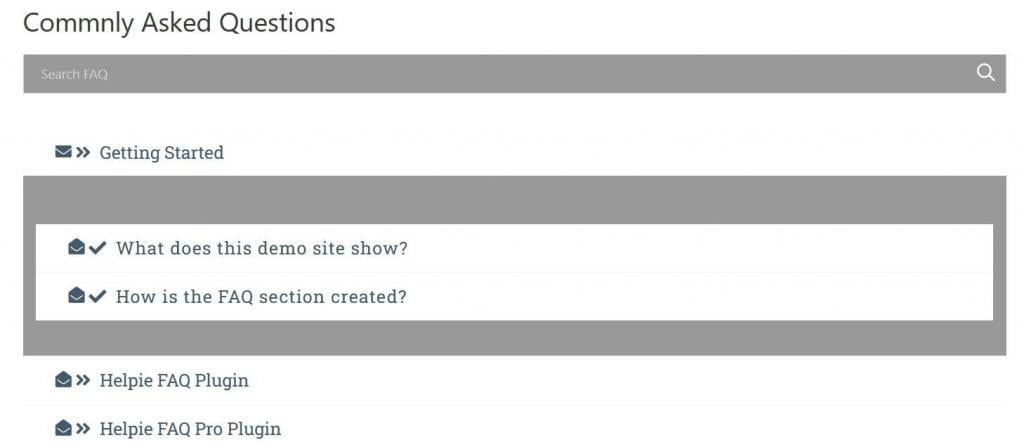Image resolution: width=1024 pixels, height=447 pixels.
Task: Select the Helpie FAQ Plugin category title
Action: click(174, 381)
